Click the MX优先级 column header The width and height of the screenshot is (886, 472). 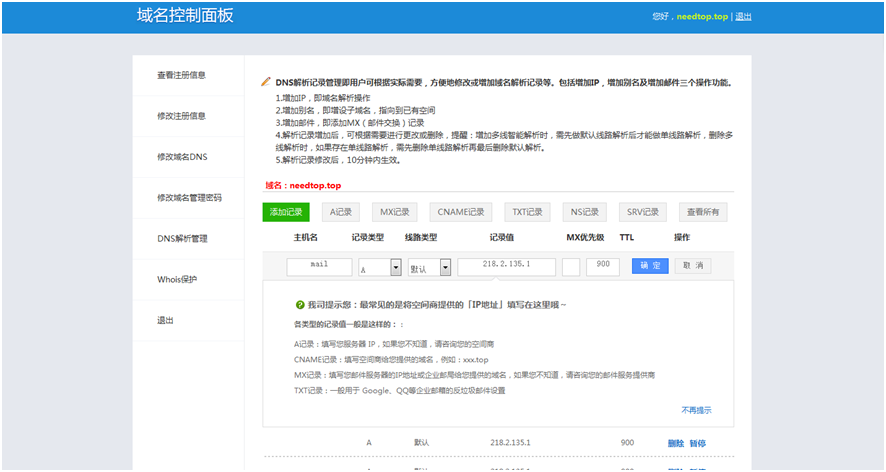[x=585, y=237]
